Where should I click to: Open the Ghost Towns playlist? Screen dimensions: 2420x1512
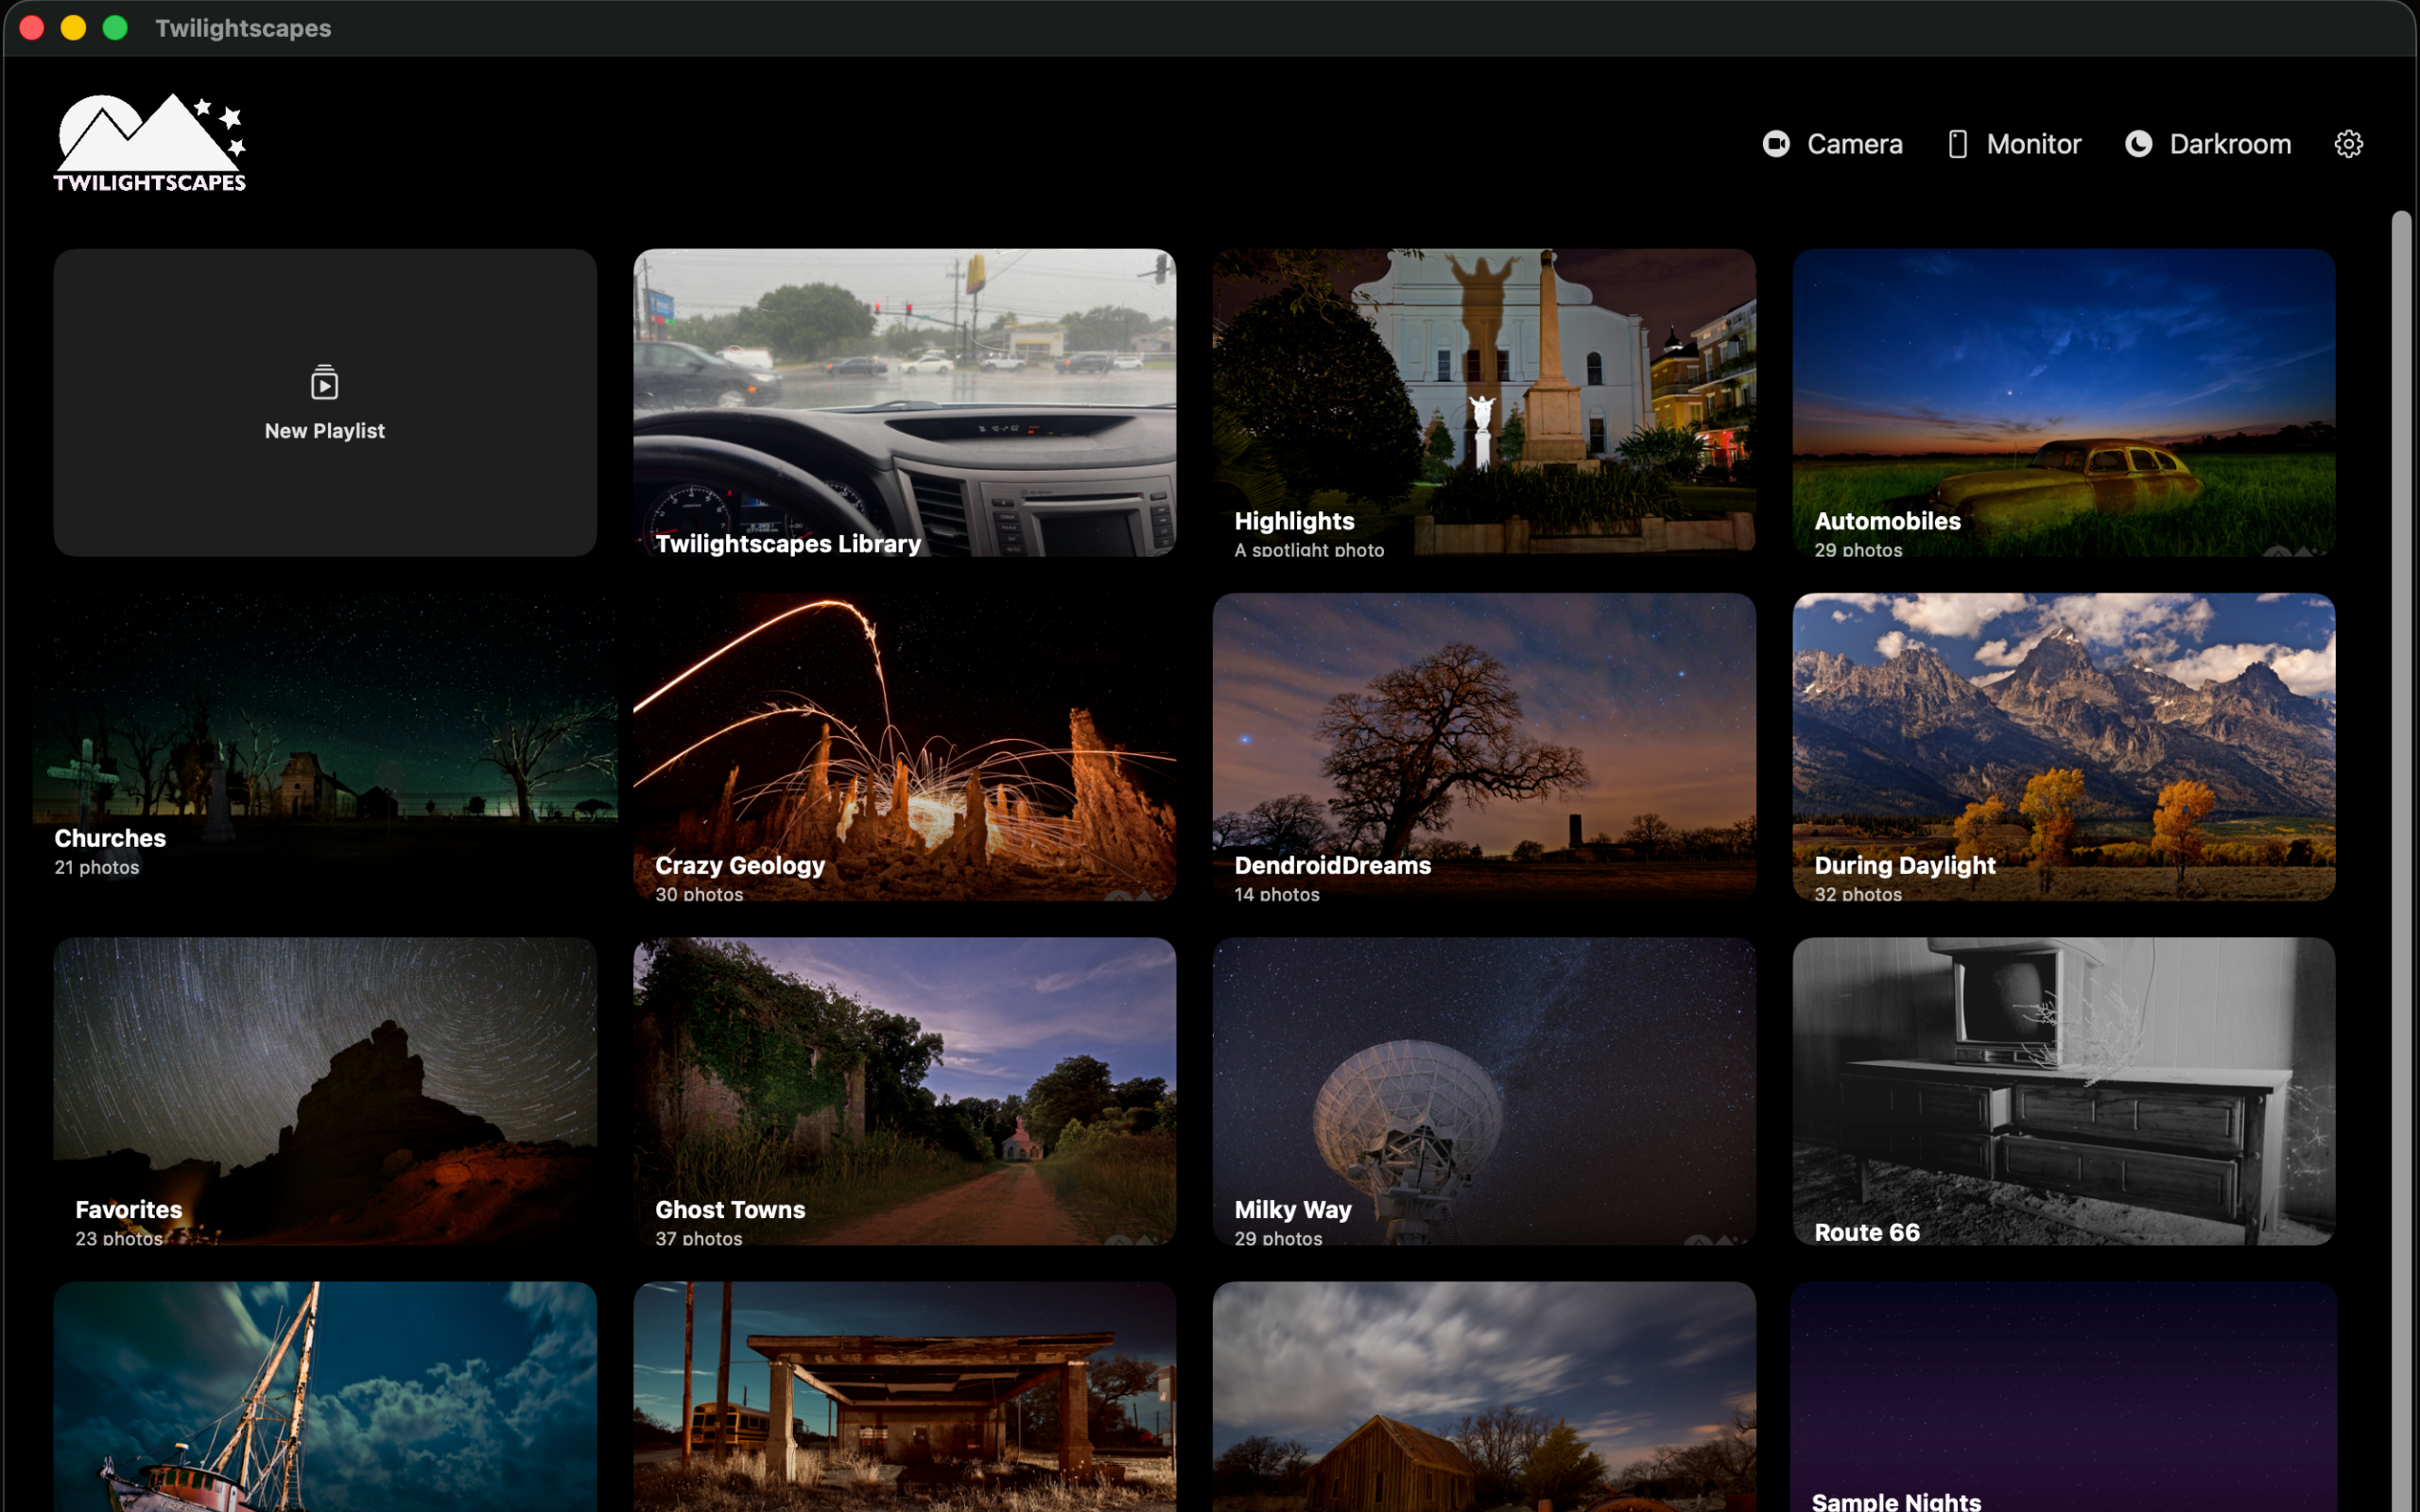904,1091
